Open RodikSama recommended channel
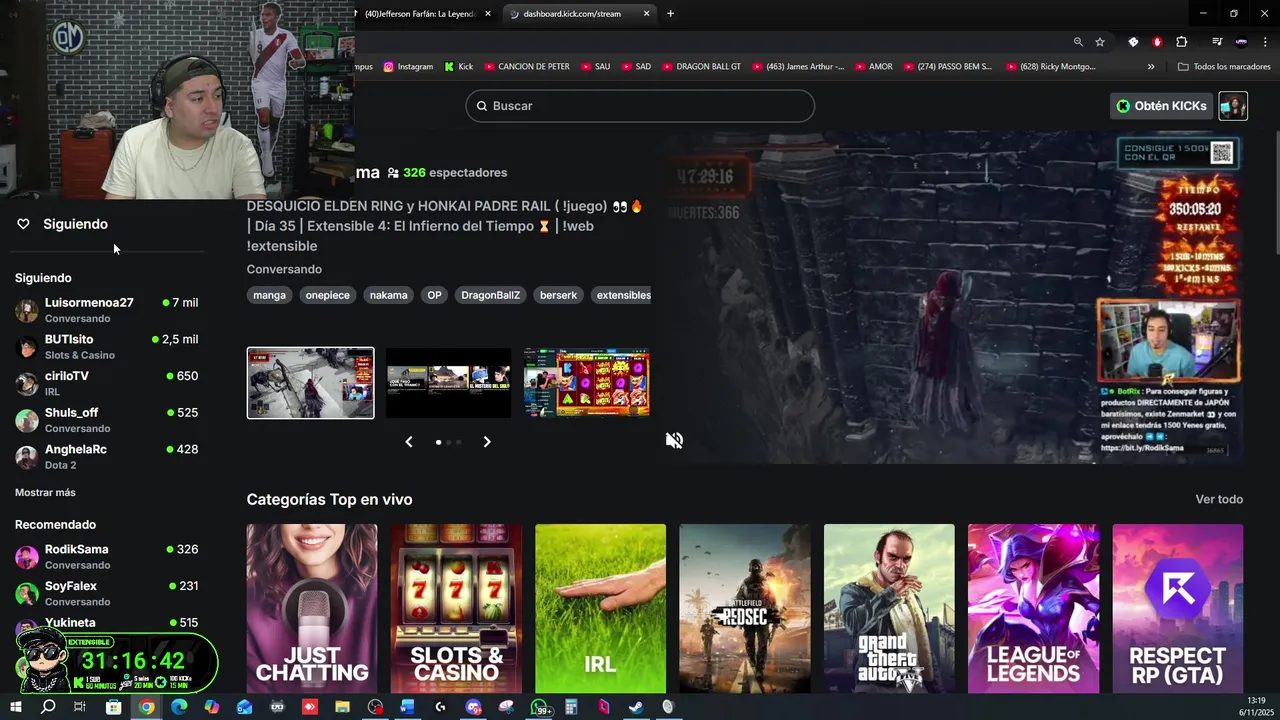Screen dimensions: 1280x720 (x=107, y=557)
